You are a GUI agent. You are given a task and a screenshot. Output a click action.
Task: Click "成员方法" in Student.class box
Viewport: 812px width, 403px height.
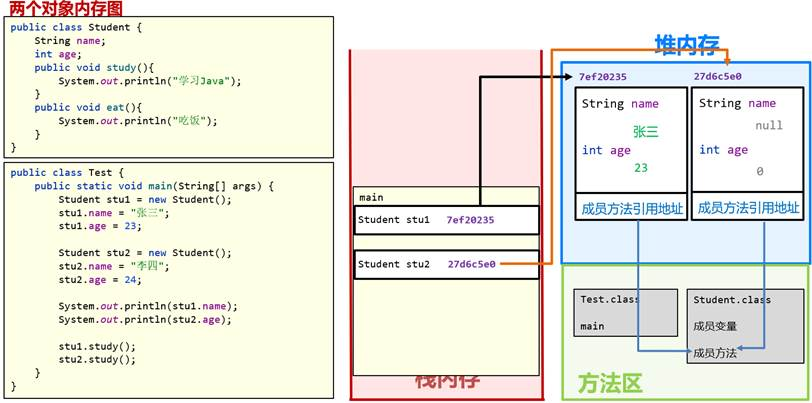point(715,353)
